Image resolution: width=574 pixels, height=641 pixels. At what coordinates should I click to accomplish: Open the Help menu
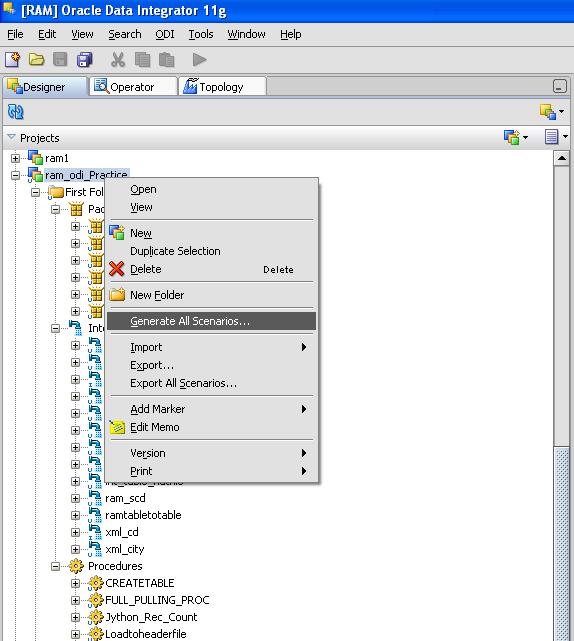click(291, 34)
